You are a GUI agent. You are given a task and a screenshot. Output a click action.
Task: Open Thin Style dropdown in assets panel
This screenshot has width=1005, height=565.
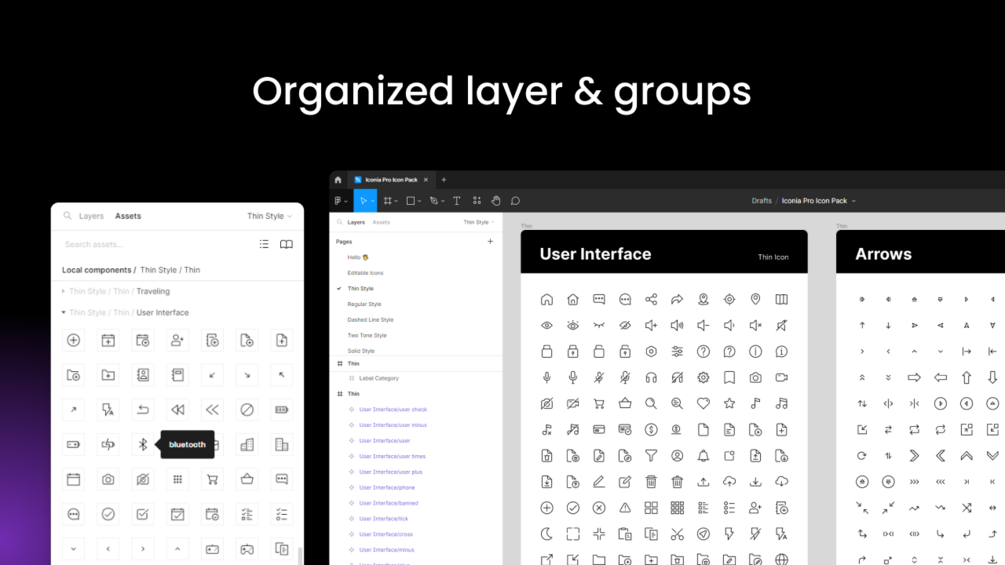[269, 216]
